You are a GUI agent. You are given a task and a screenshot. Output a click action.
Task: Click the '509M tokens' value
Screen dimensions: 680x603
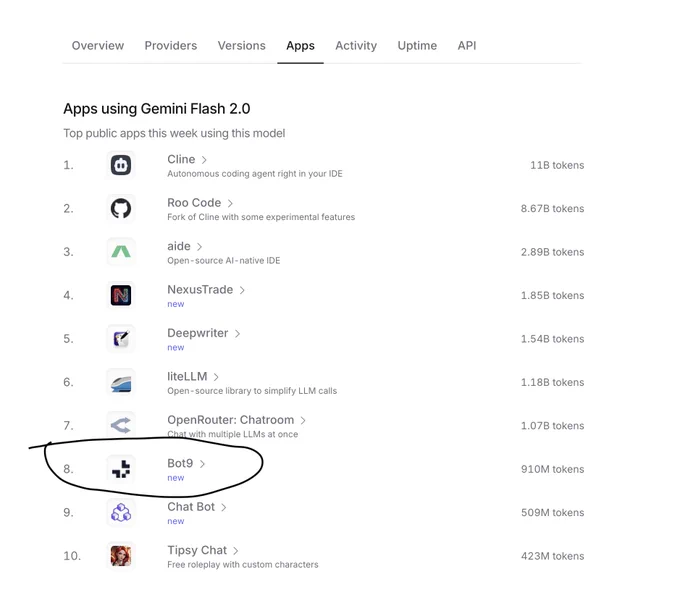552,512
